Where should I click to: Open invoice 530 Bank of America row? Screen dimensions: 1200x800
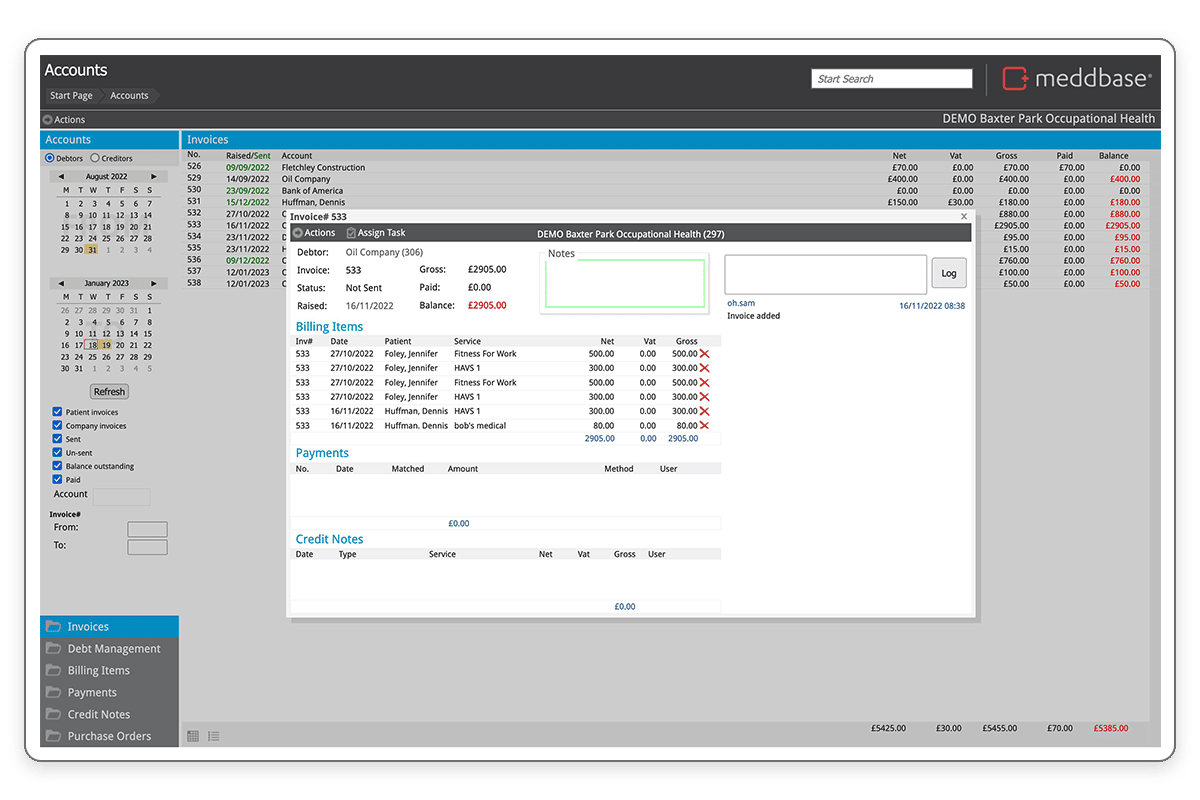coord(664,191)
